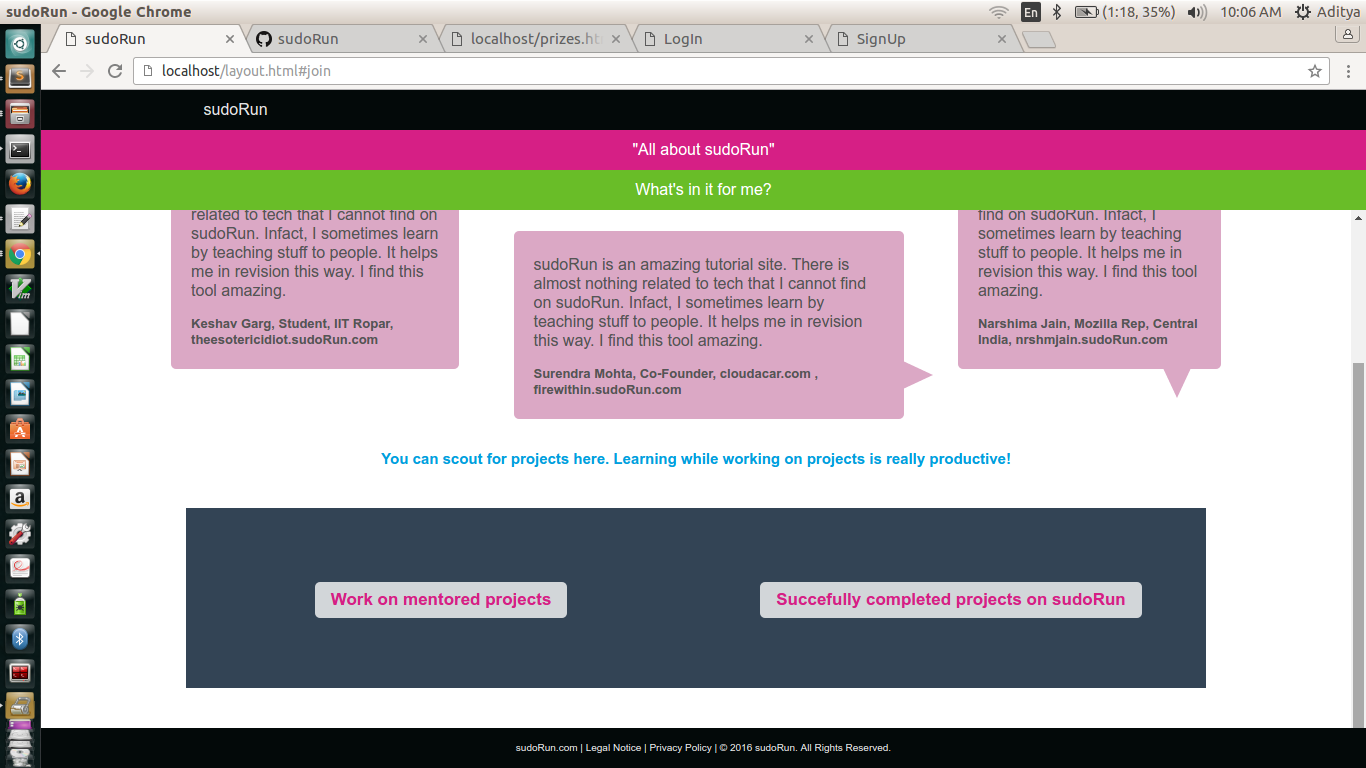Click Narshima Jain testimonial attribution text
Image resolution: width=1366 pixels, height=768 pixels.
[1088, 332]
